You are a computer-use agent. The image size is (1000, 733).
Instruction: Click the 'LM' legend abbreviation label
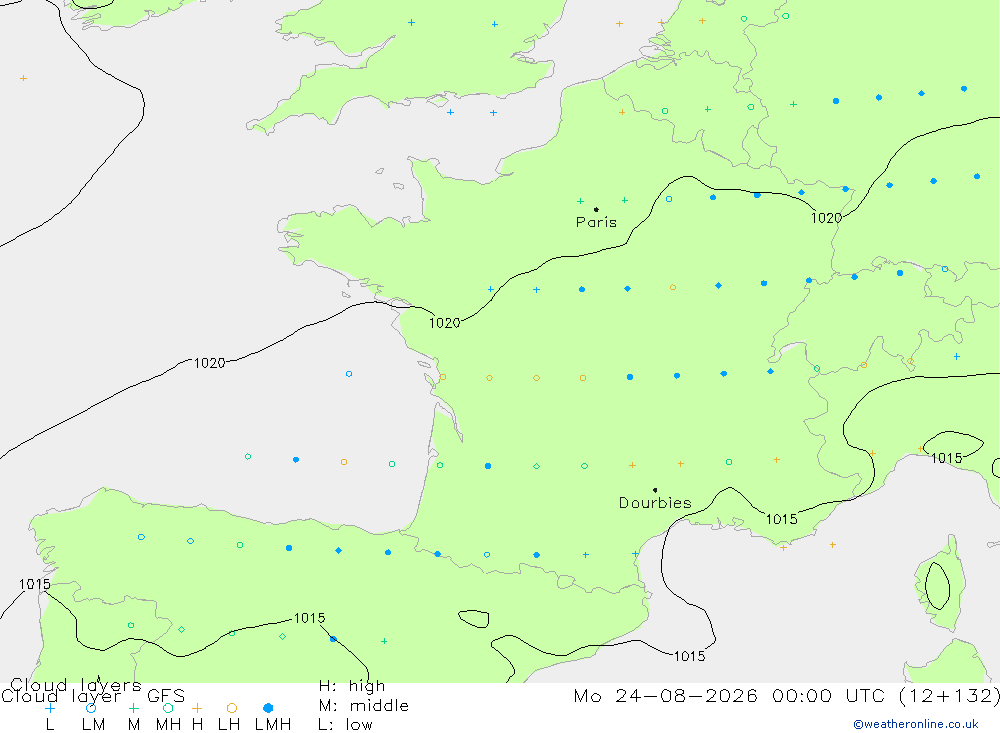[x=94, y=725]
